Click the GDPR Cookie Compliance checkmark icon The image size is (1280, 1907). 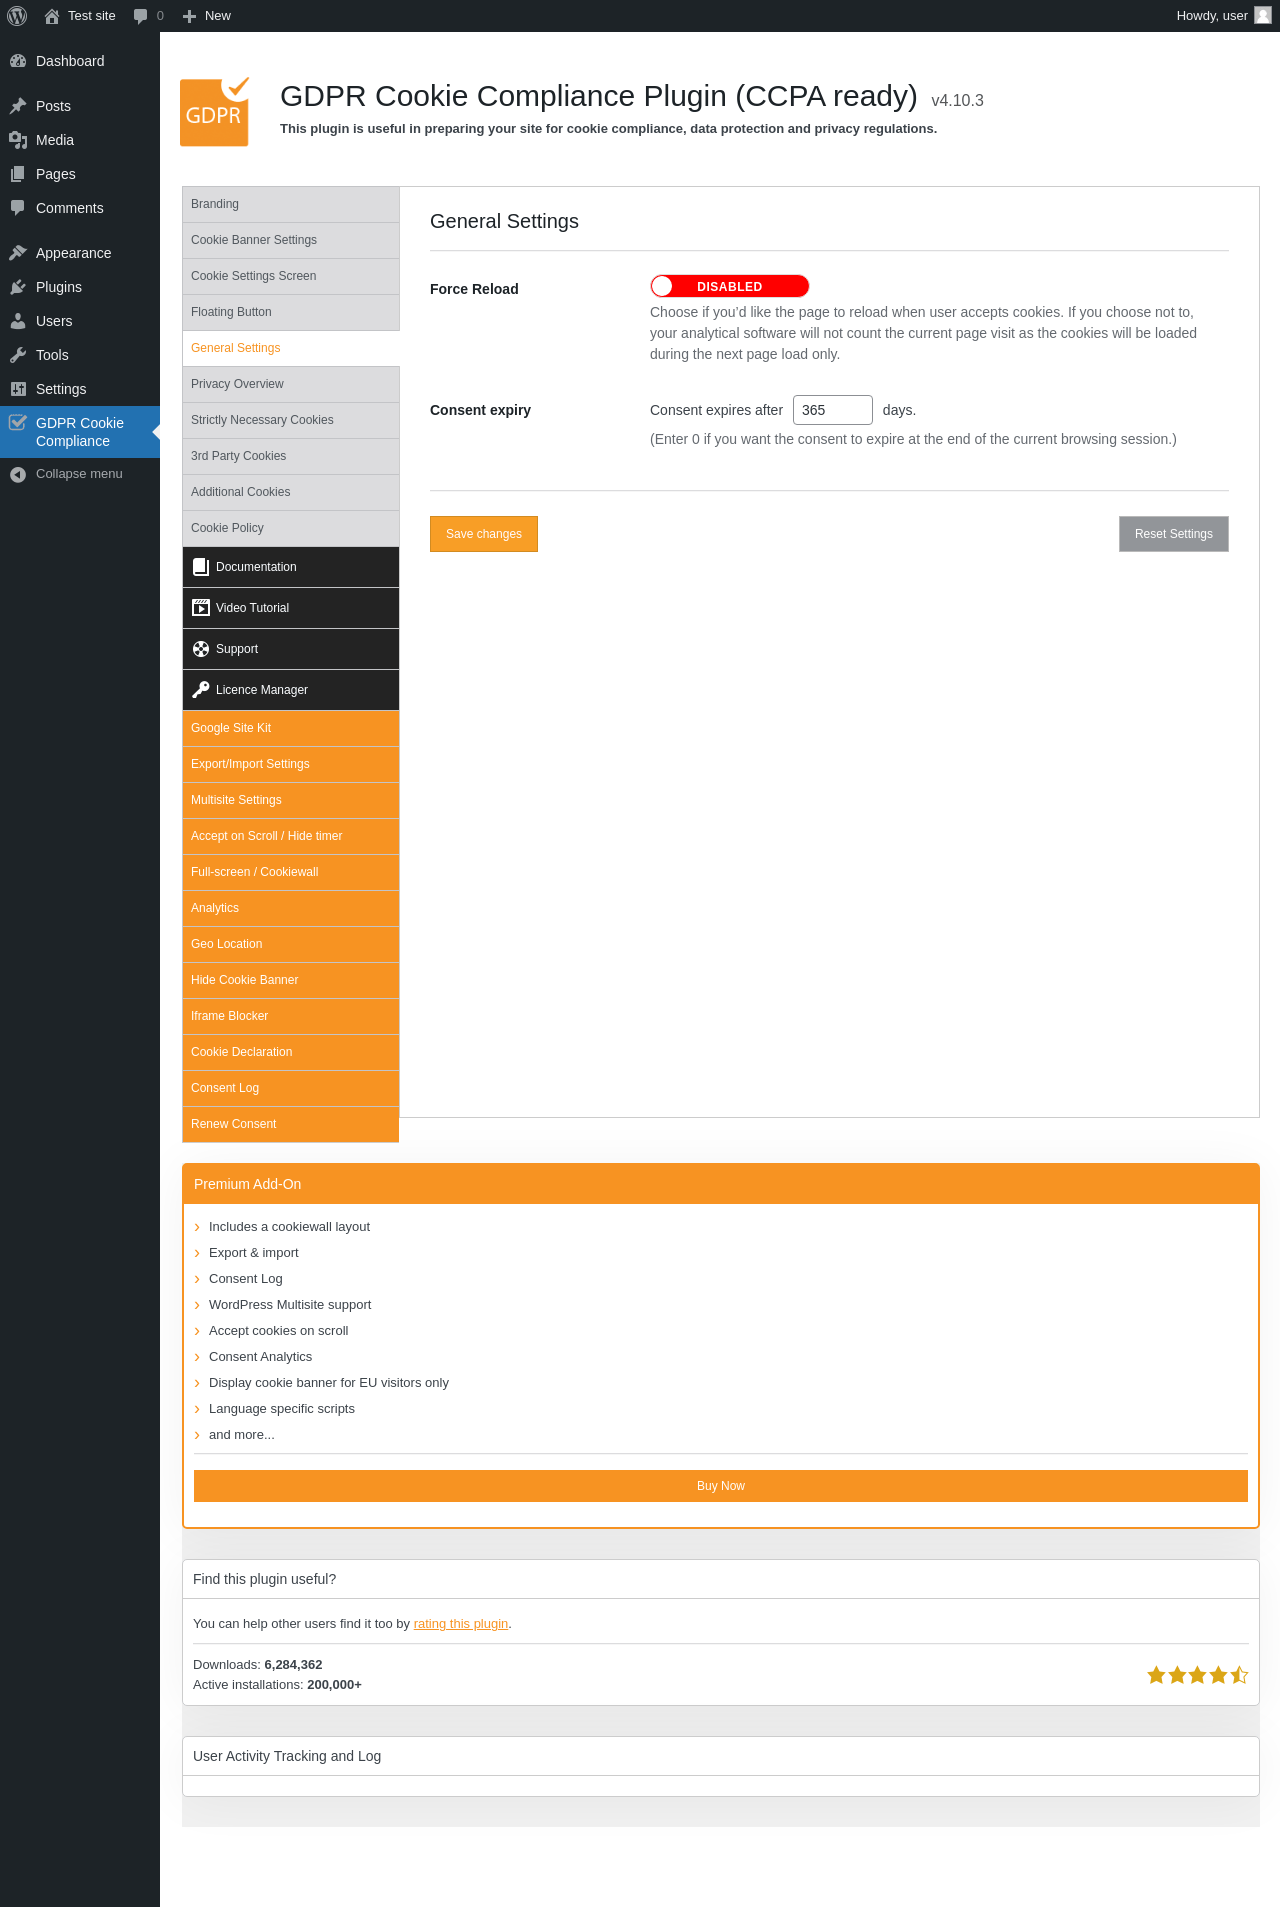point(18,423)
